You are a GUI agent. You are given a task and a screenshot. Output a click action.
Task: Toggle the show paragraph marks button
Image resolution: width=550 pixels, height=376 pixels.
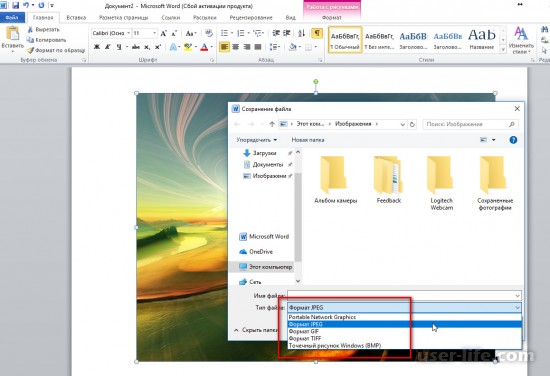pyautogui.click(x=317, y=33)
